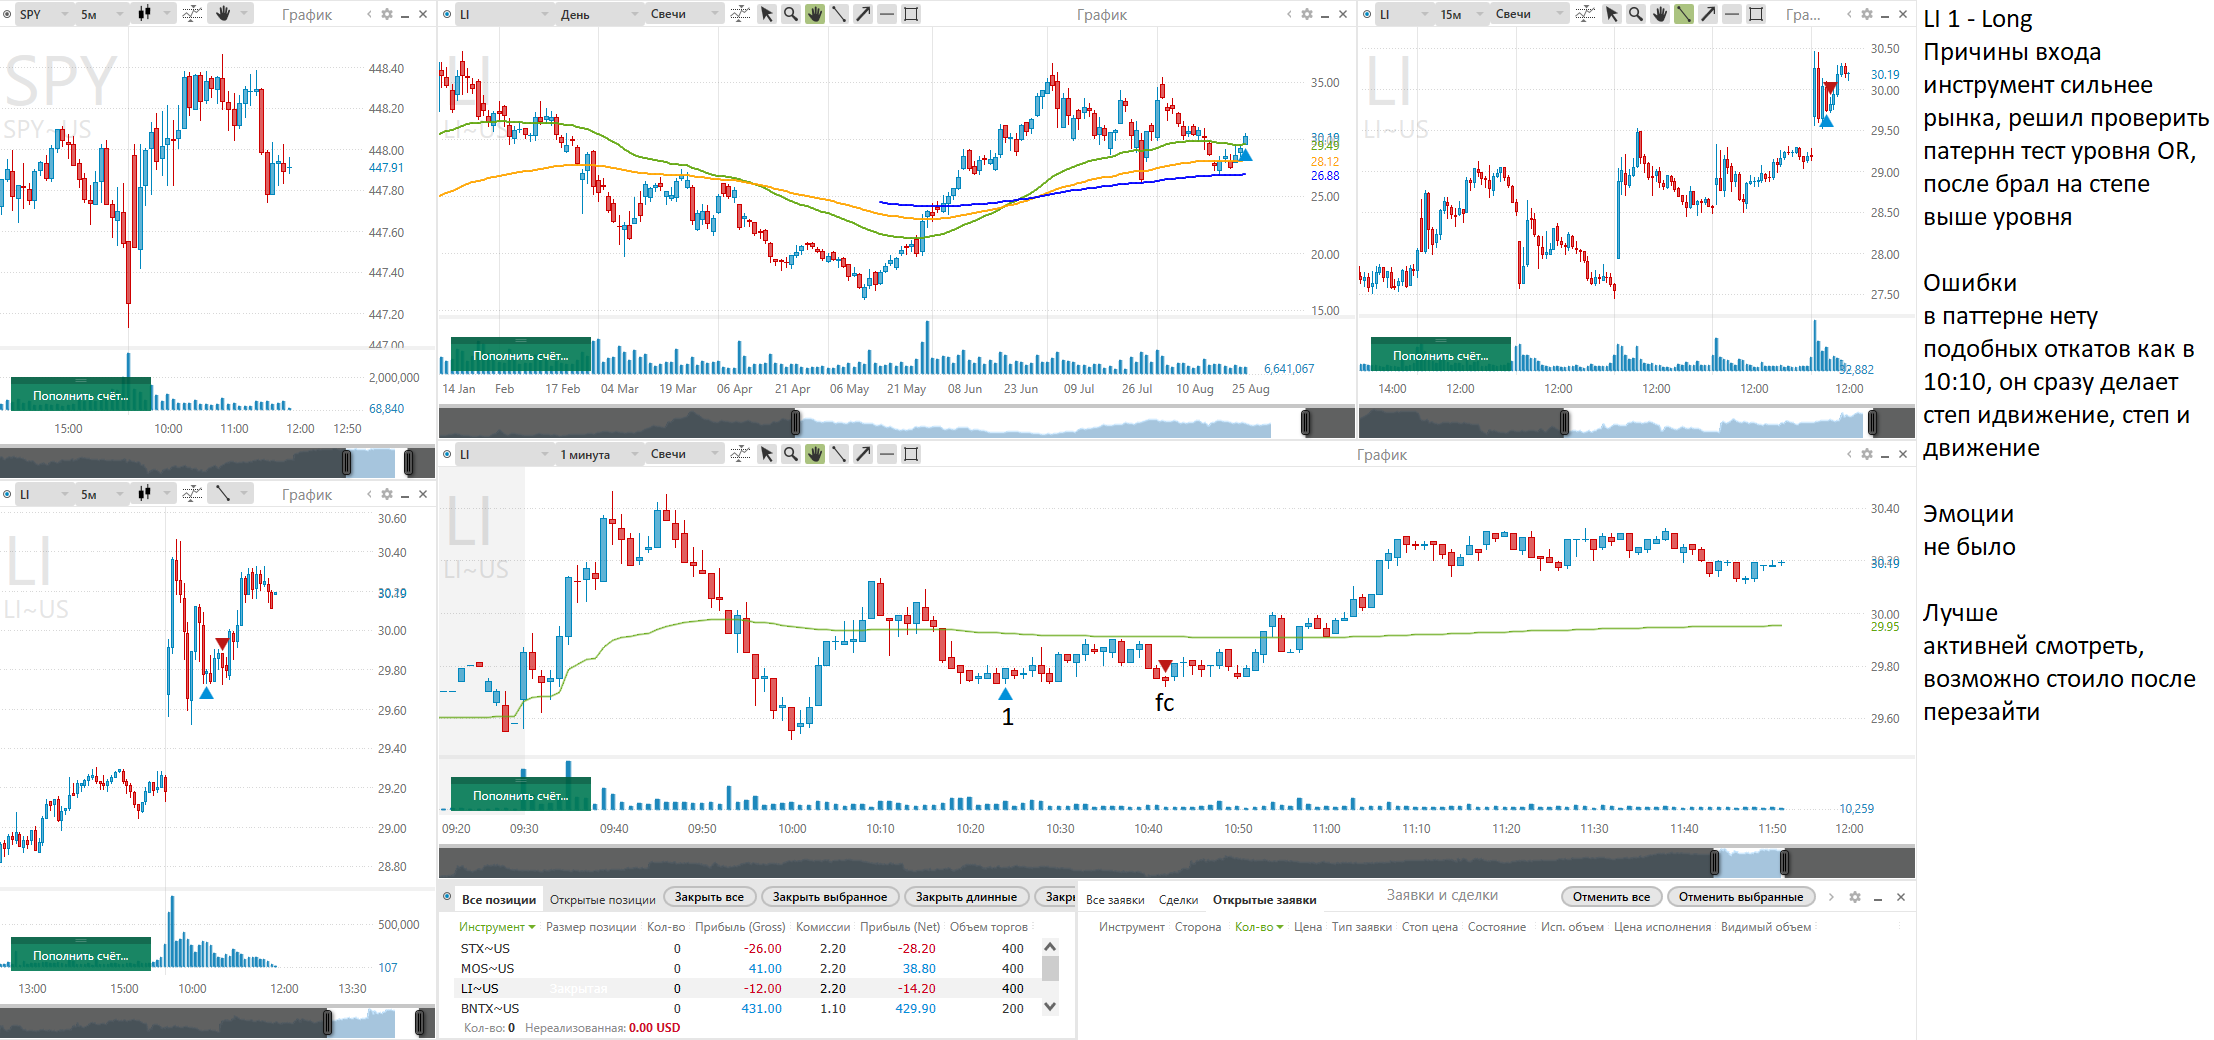Select arrow tool in LI 15m chart
Screen dimensions: 2214x1040
coord(1708,14)
